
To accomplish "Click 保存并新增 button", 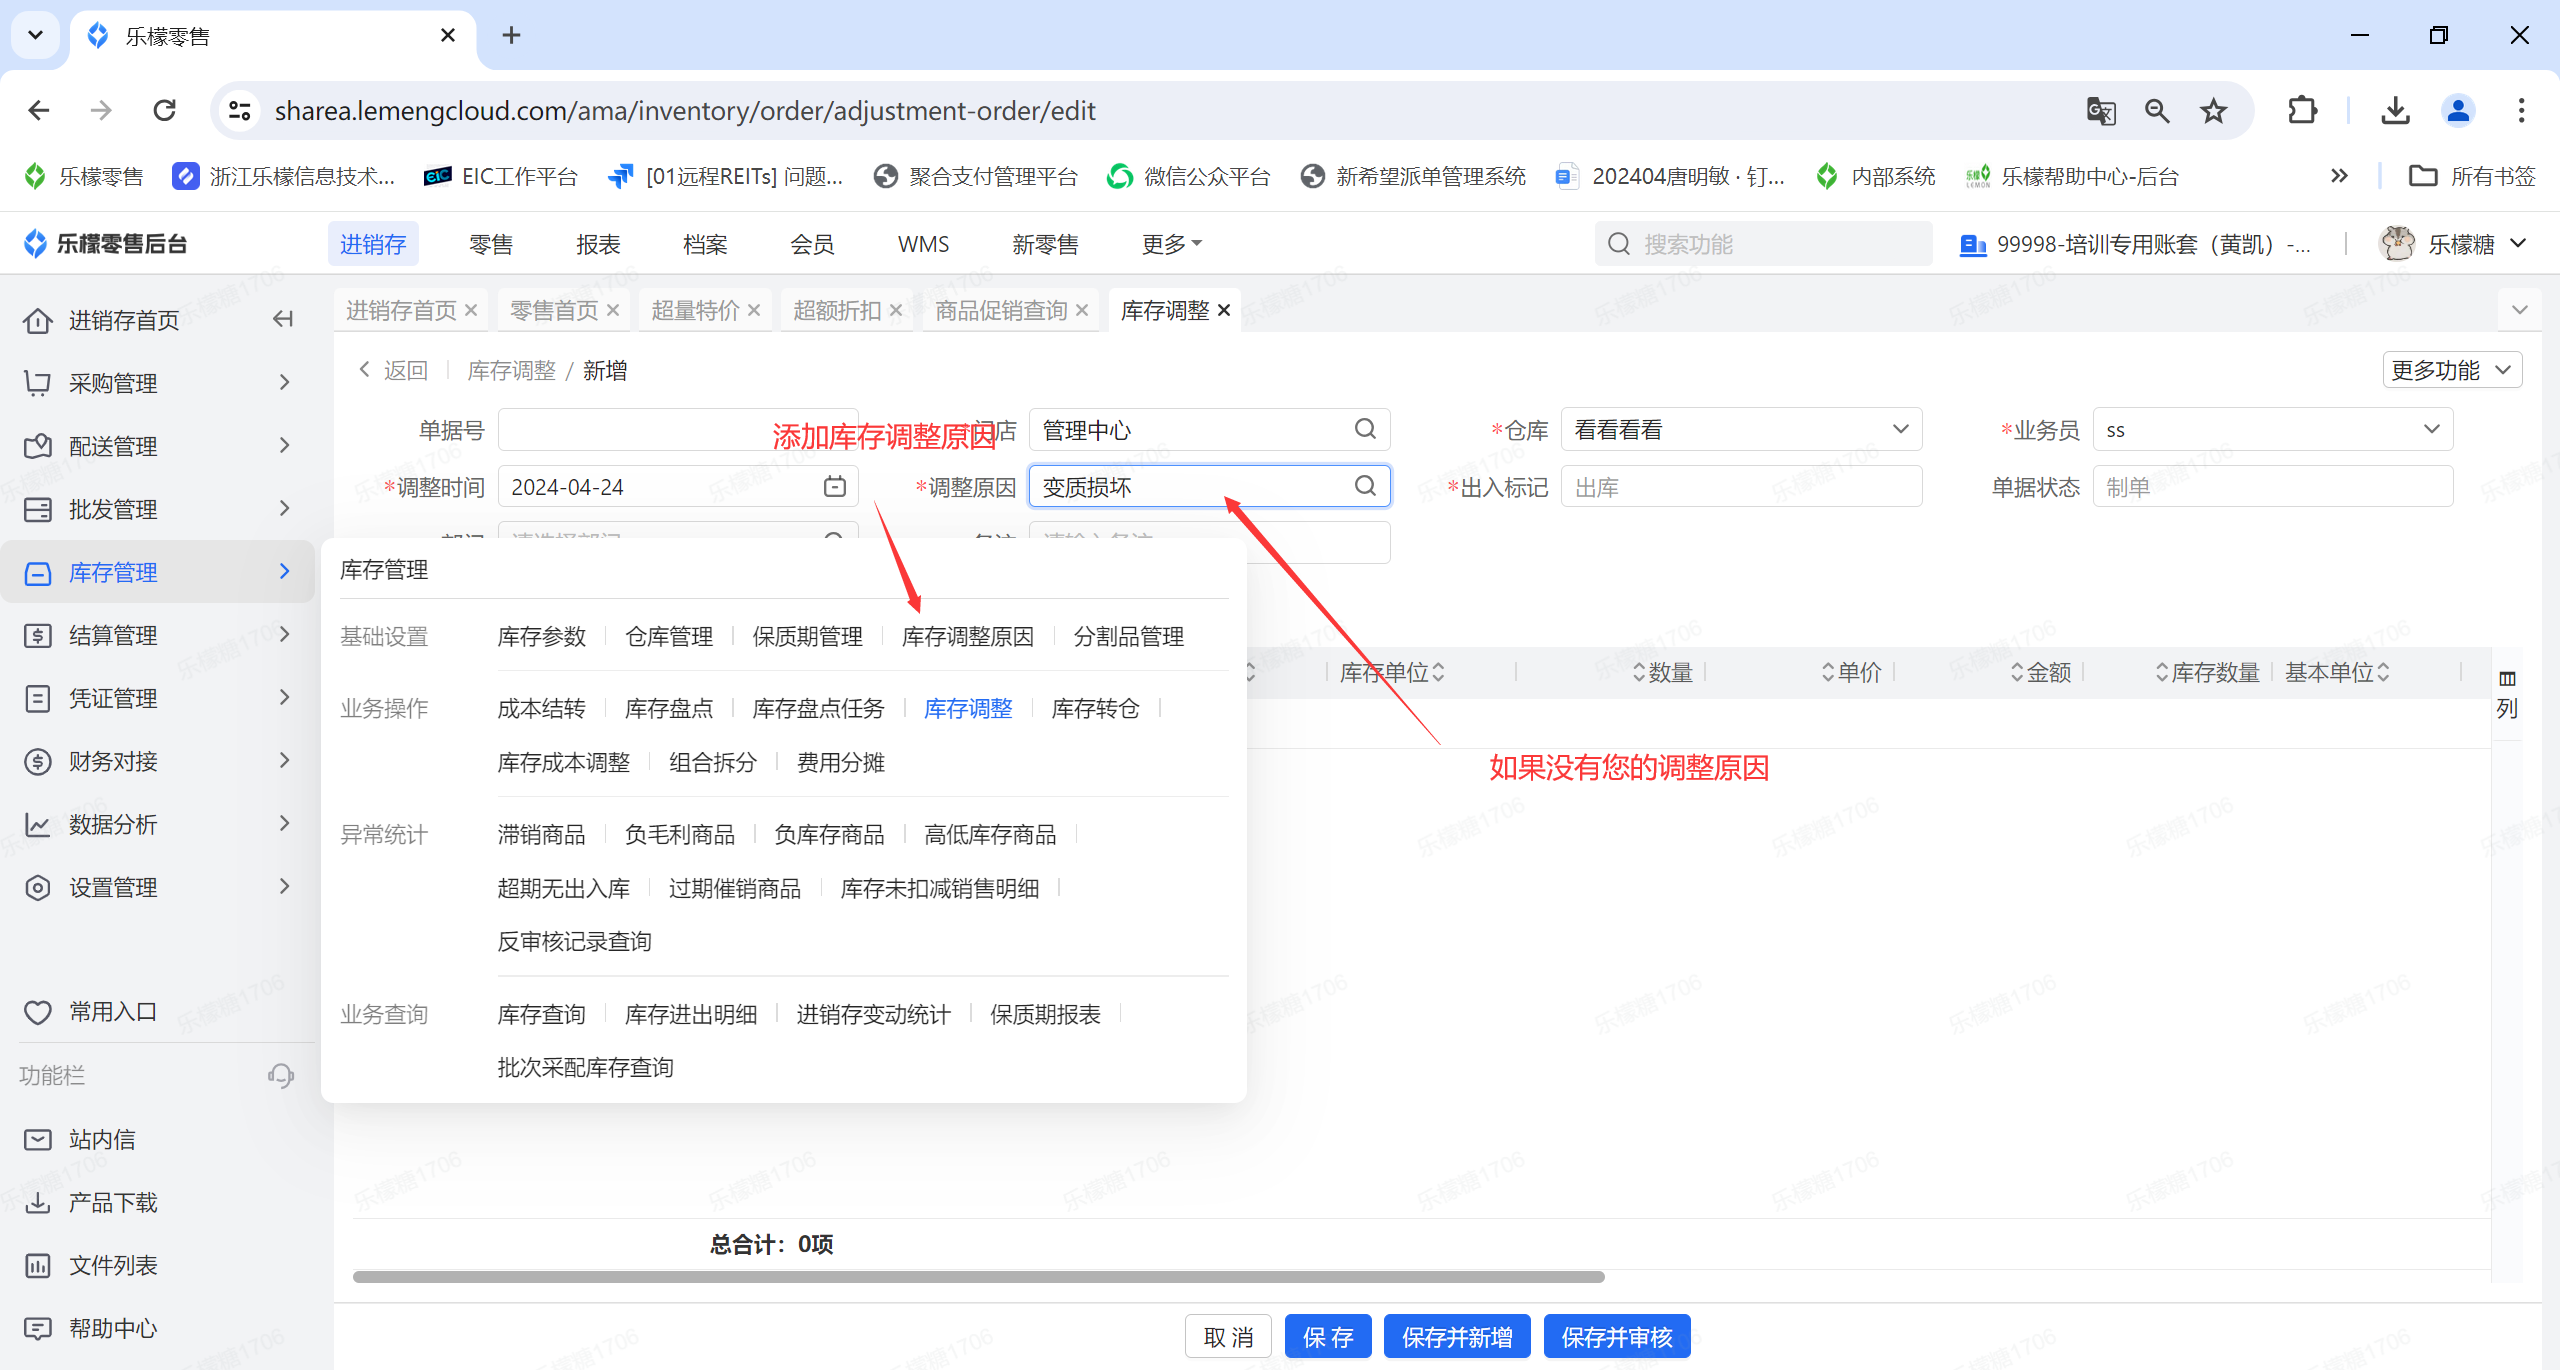I will tap(1457, 1337).
